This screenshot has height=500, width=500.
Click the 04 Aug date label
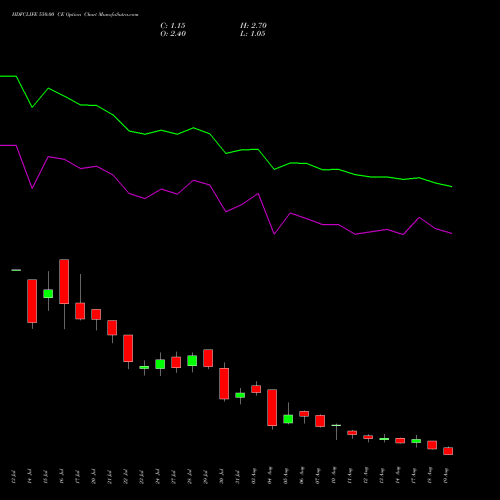click(x=270, y=476)
